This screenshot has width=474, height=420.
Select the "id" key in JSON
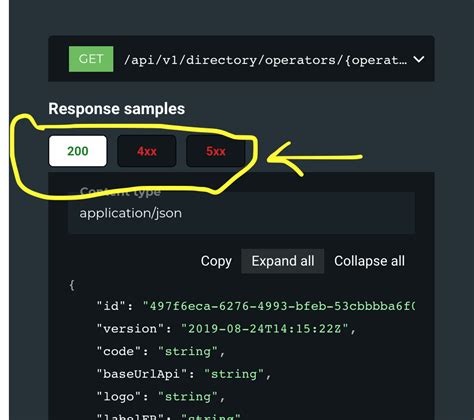point(111,306)
